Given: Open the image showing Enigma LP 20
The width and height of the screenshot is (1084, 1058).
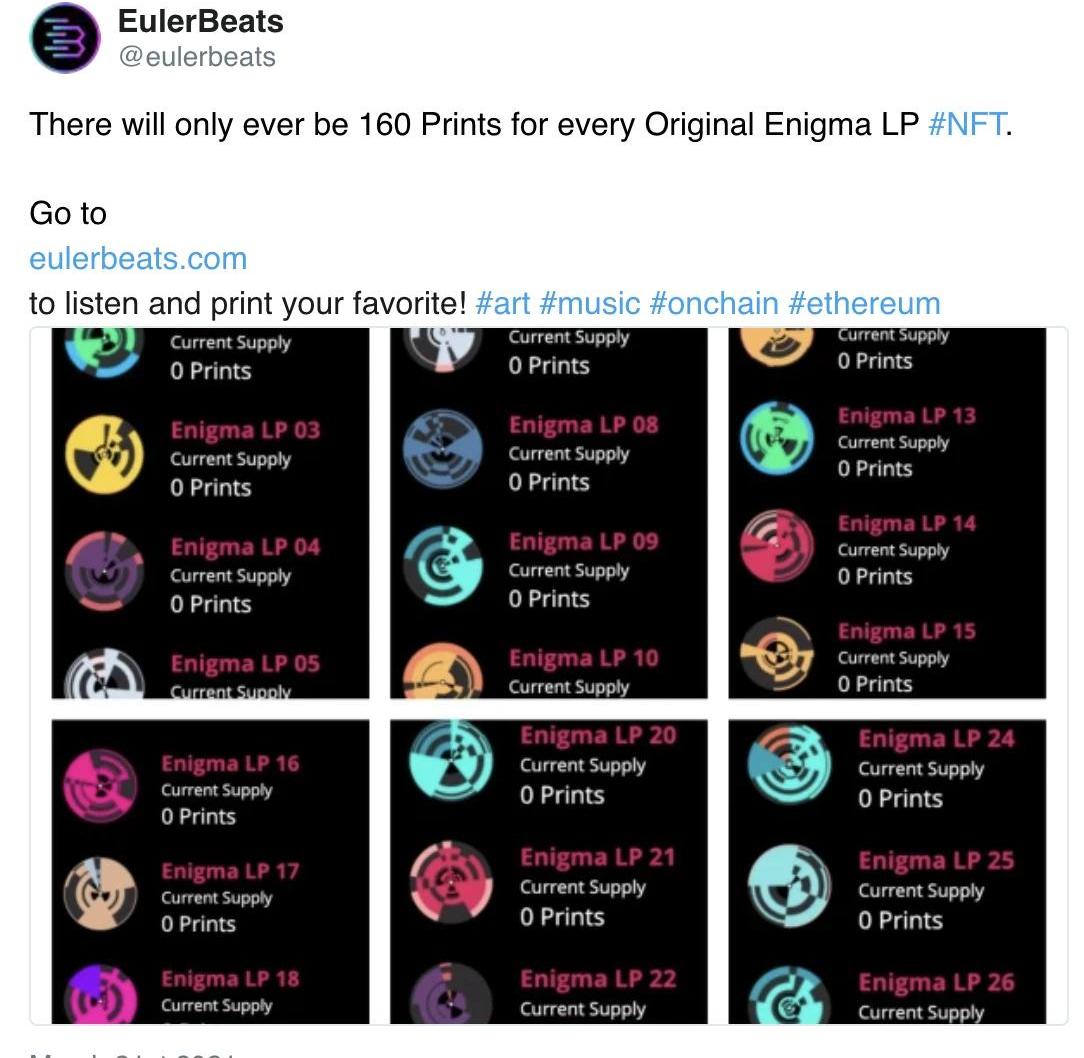Looking at the screenshot, I should tap(549, 870).
